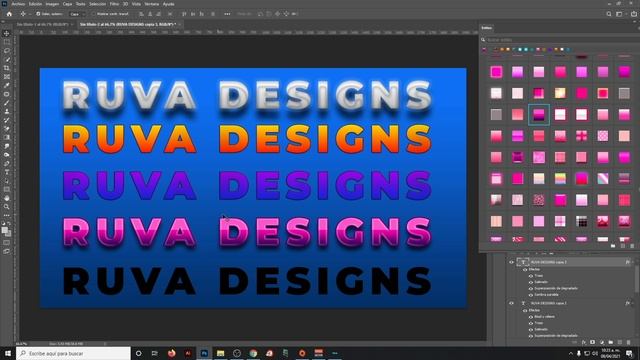Collapse effects of layer with Bisel y relieve
The width and height of the screenshot is (640, 360).
633,303
